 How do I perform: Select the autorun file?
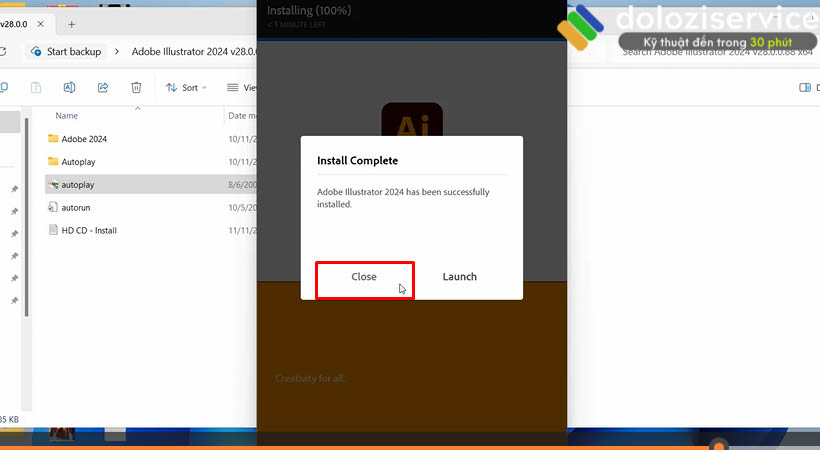pos(76,207)
